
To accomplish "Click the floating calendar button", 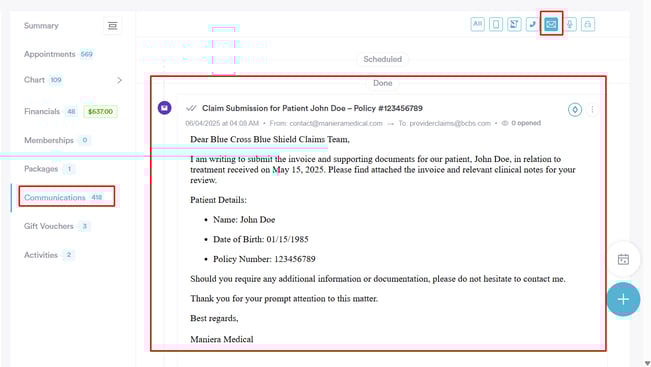I will [x=623, y=259].
